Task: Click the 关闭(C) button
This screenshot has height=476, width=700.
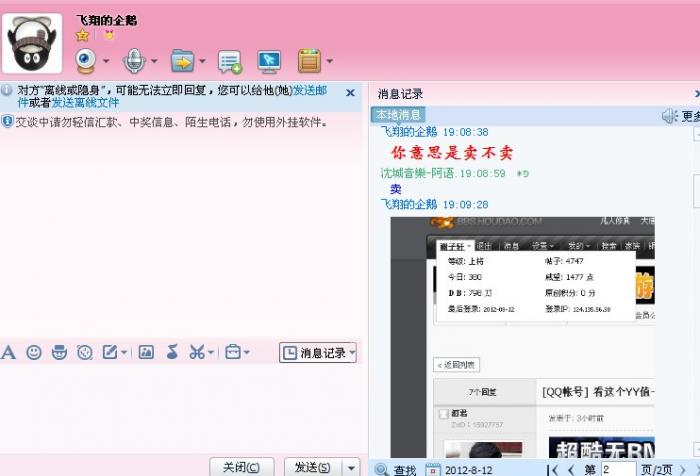Action: click(242, 467)
